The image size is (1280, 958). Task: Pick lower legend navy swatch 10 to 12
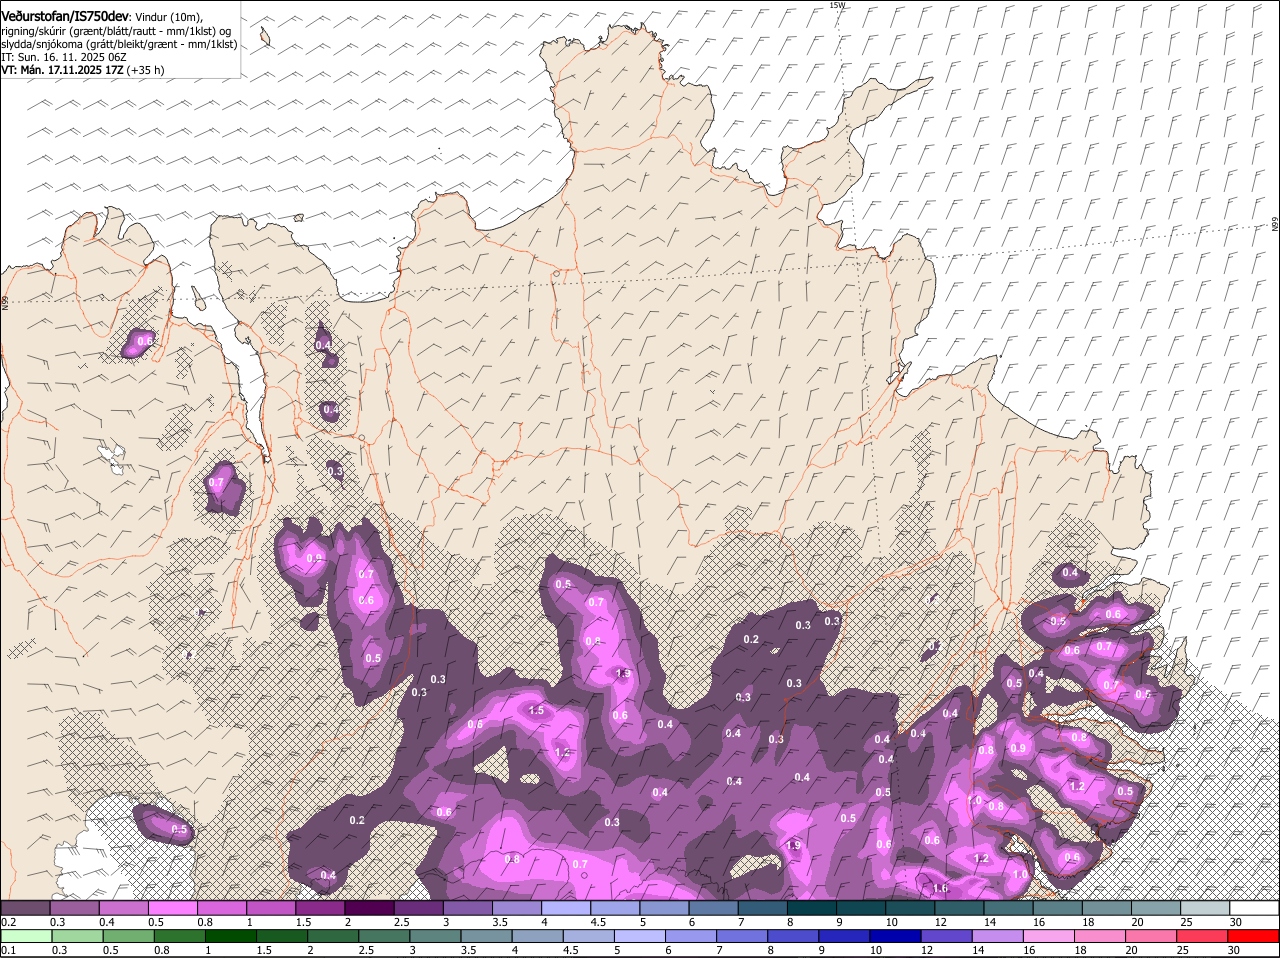[893, 936]
